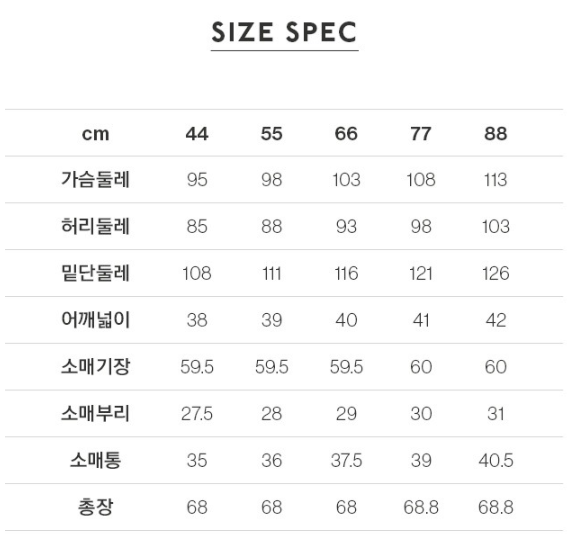Select the 44 size column header

point(197,134)
